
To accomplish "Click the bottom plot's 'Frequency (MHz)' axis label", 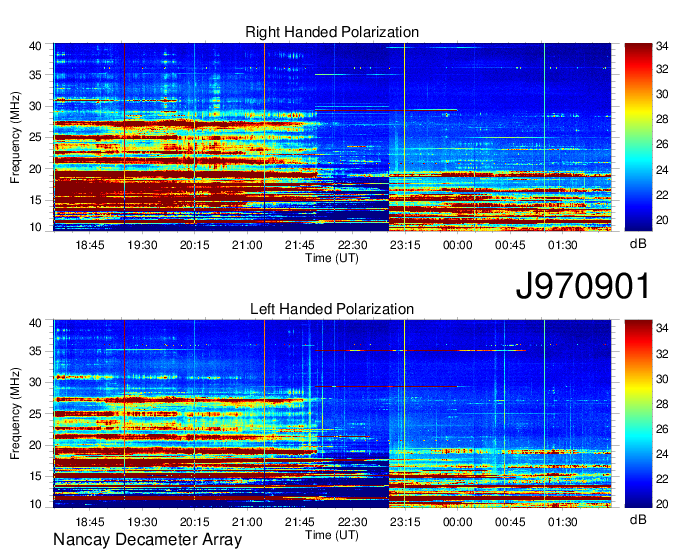I will [x=15, y=414].
